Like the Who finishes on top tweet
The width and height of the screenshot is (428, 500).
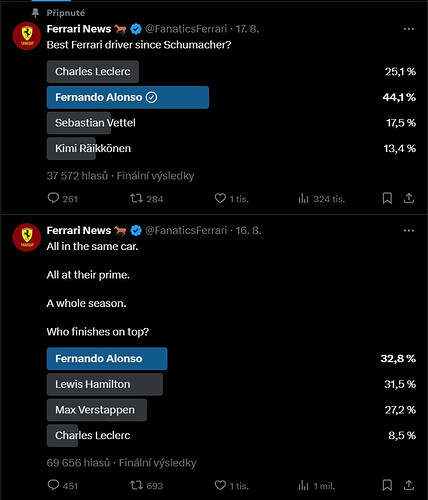(x=231, y=485)
